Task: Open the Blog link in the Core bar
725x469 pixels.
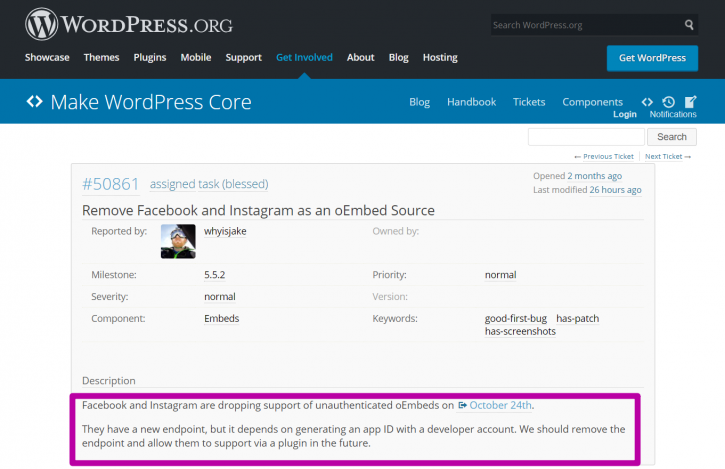Action: coord(419,102)
